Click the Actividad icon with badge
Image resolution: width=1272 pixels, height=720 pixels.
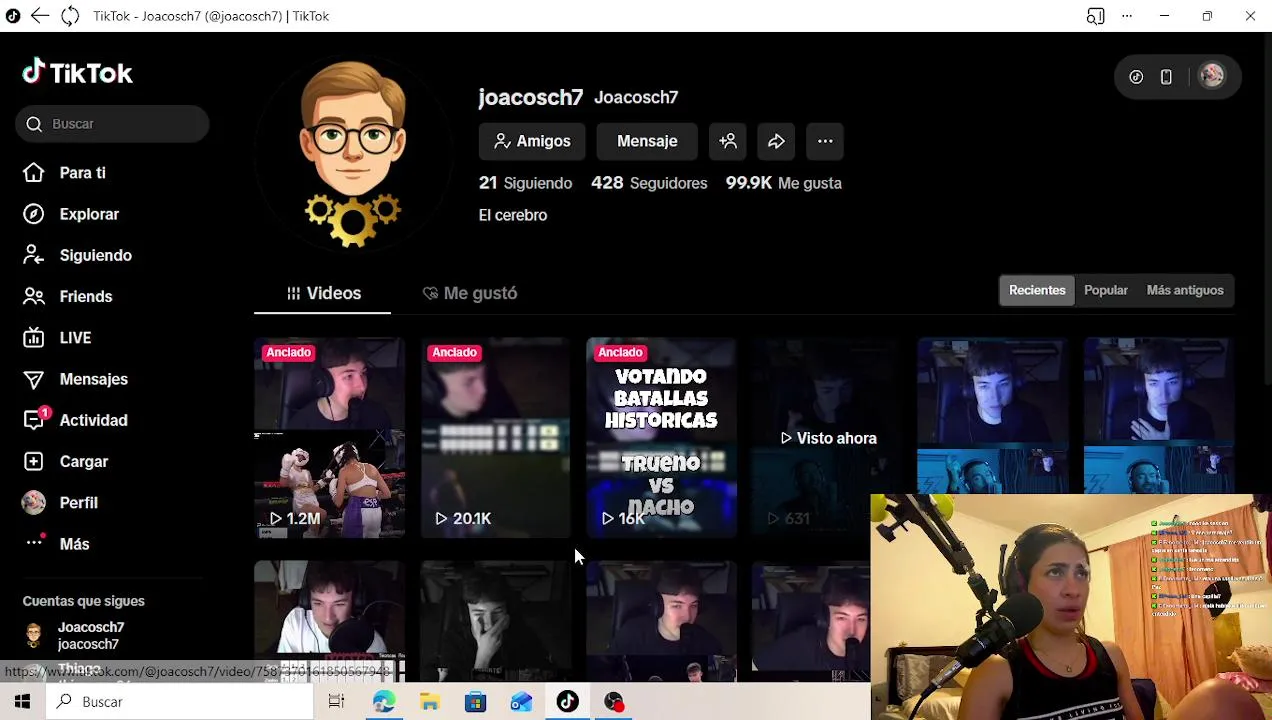(36, 419)
